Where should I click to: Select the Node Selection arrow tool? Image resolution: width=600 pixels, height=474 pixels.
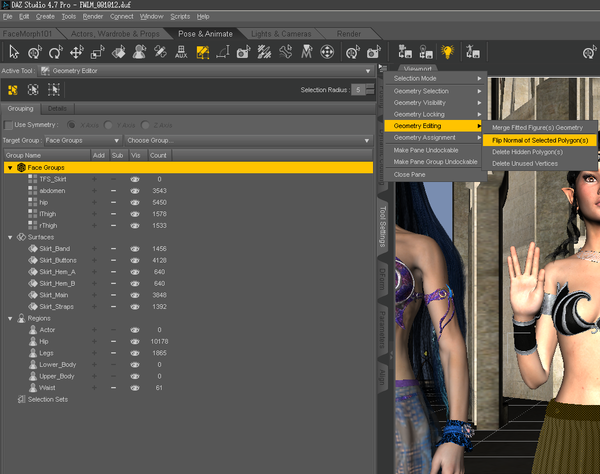[x=14, y=52]
